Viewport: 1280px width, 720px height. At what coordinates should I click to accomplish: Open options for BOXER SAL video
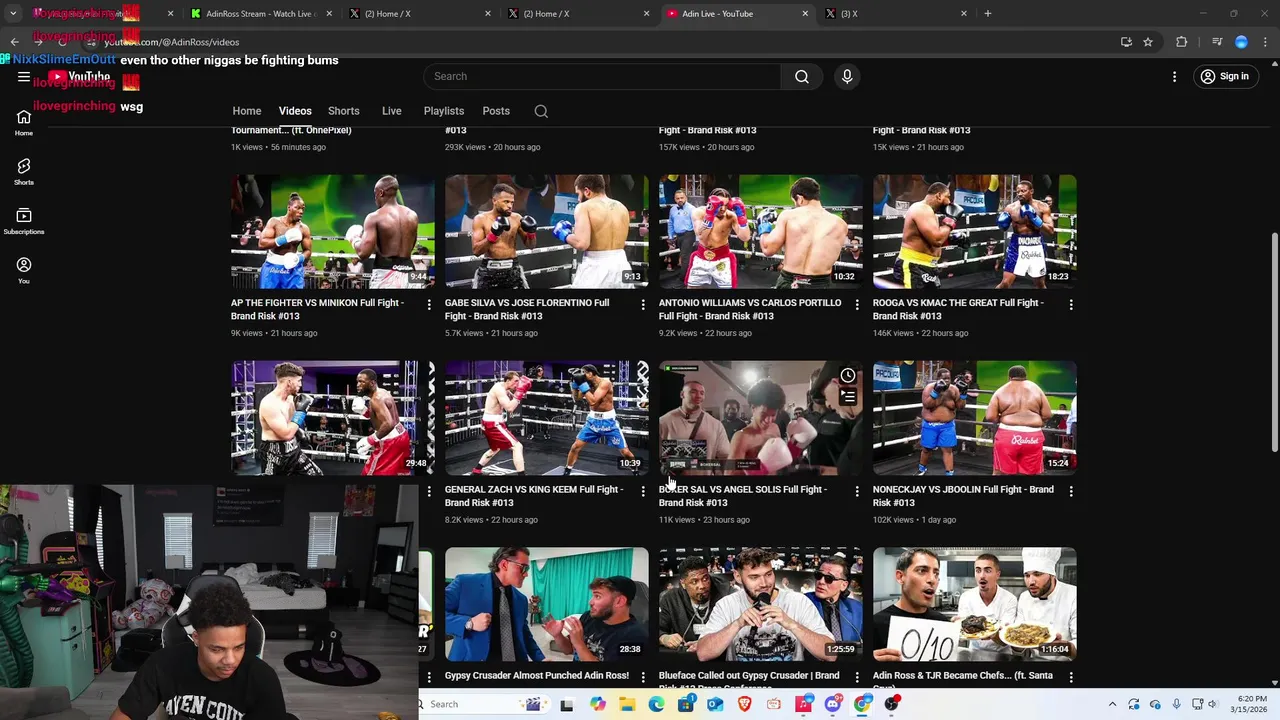tap(857, 491)
